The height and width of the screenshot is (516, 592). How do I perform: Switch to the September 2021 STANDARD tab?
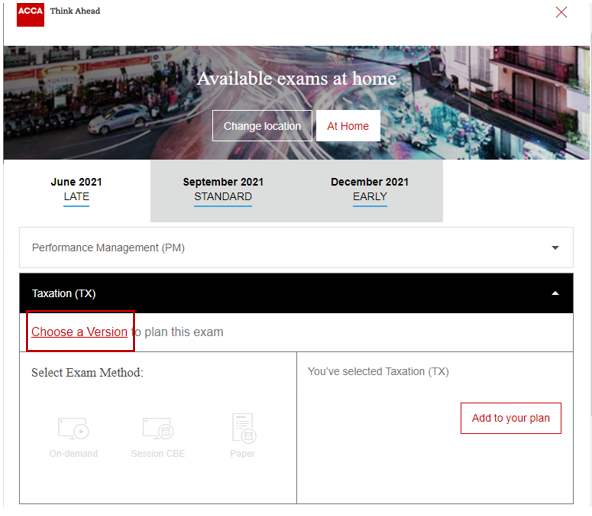223,190
